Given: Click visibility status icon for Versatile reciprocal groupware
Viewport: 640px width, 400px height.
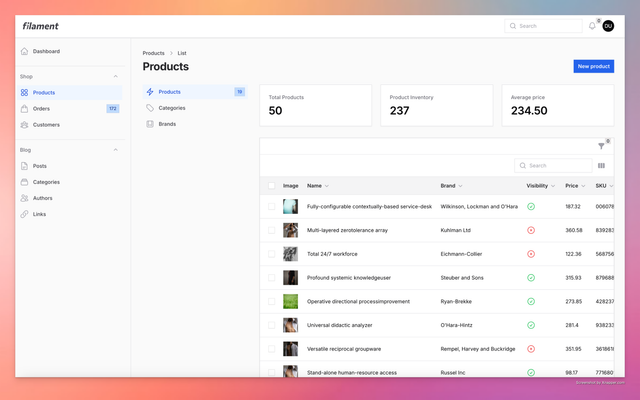Looking at the screenshot, I should click(531, 349).
